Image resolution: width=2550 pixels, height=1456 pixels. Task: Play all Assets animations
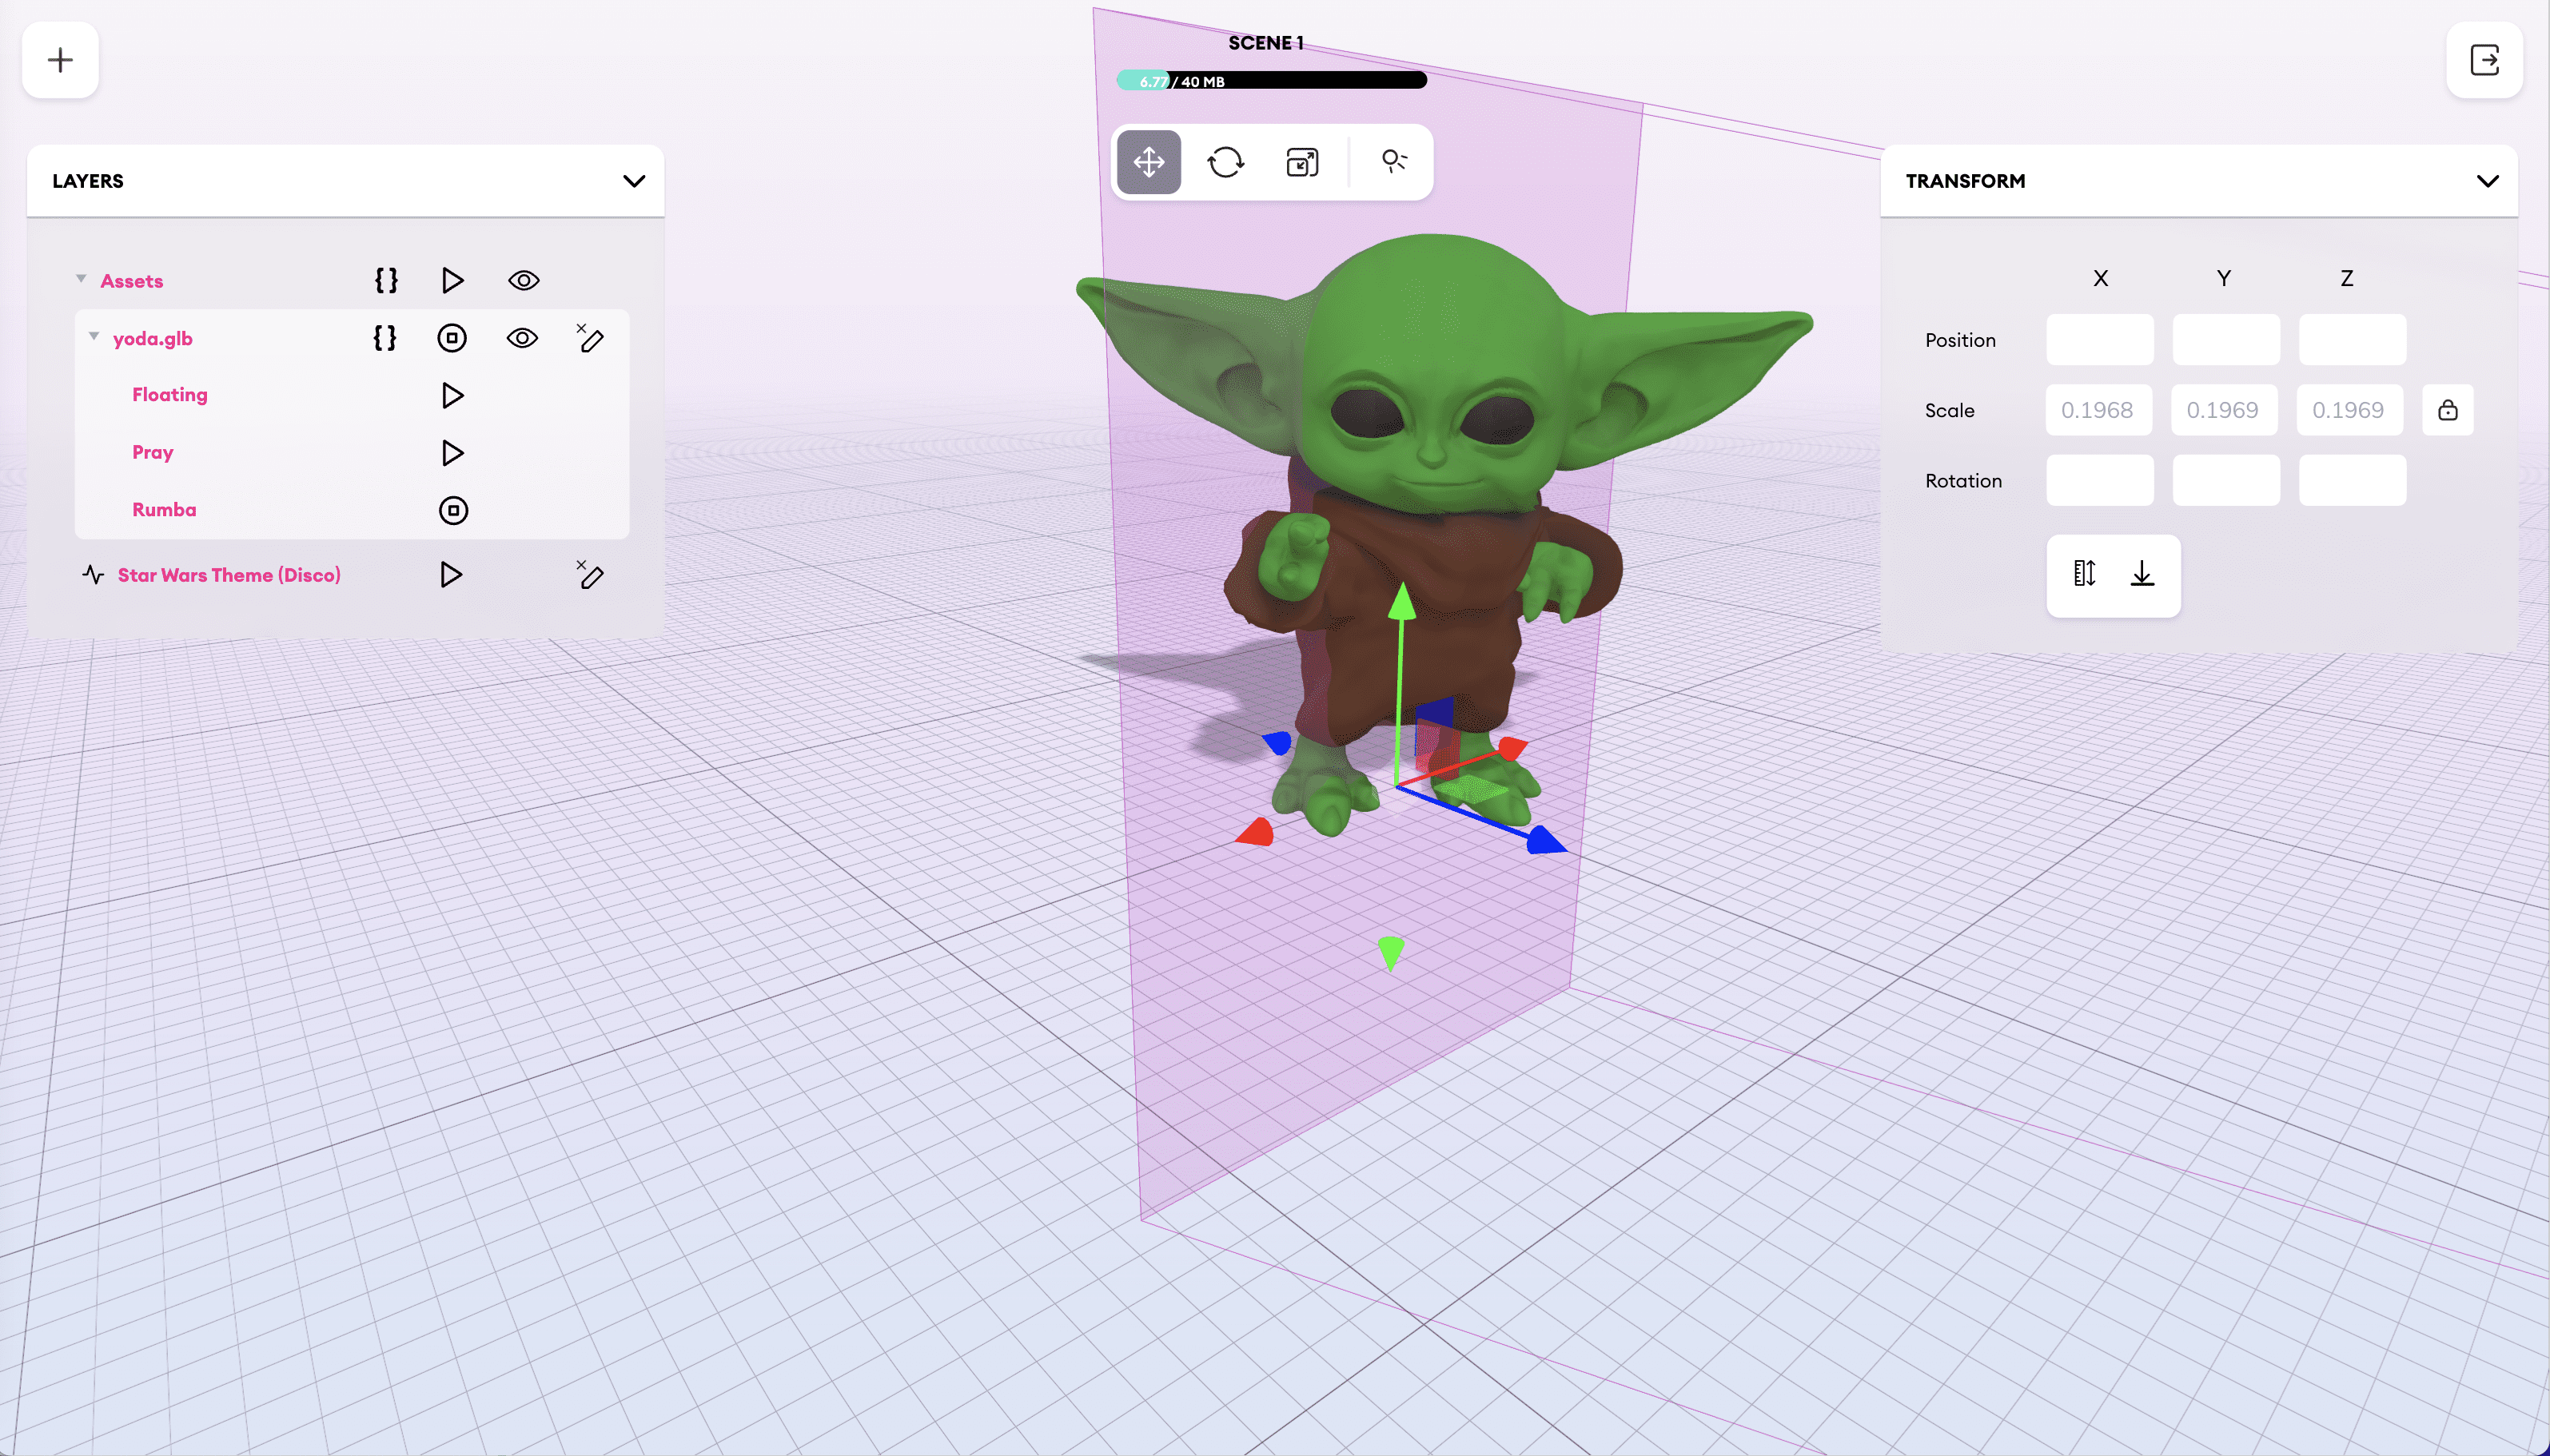[x=452, y=280]
